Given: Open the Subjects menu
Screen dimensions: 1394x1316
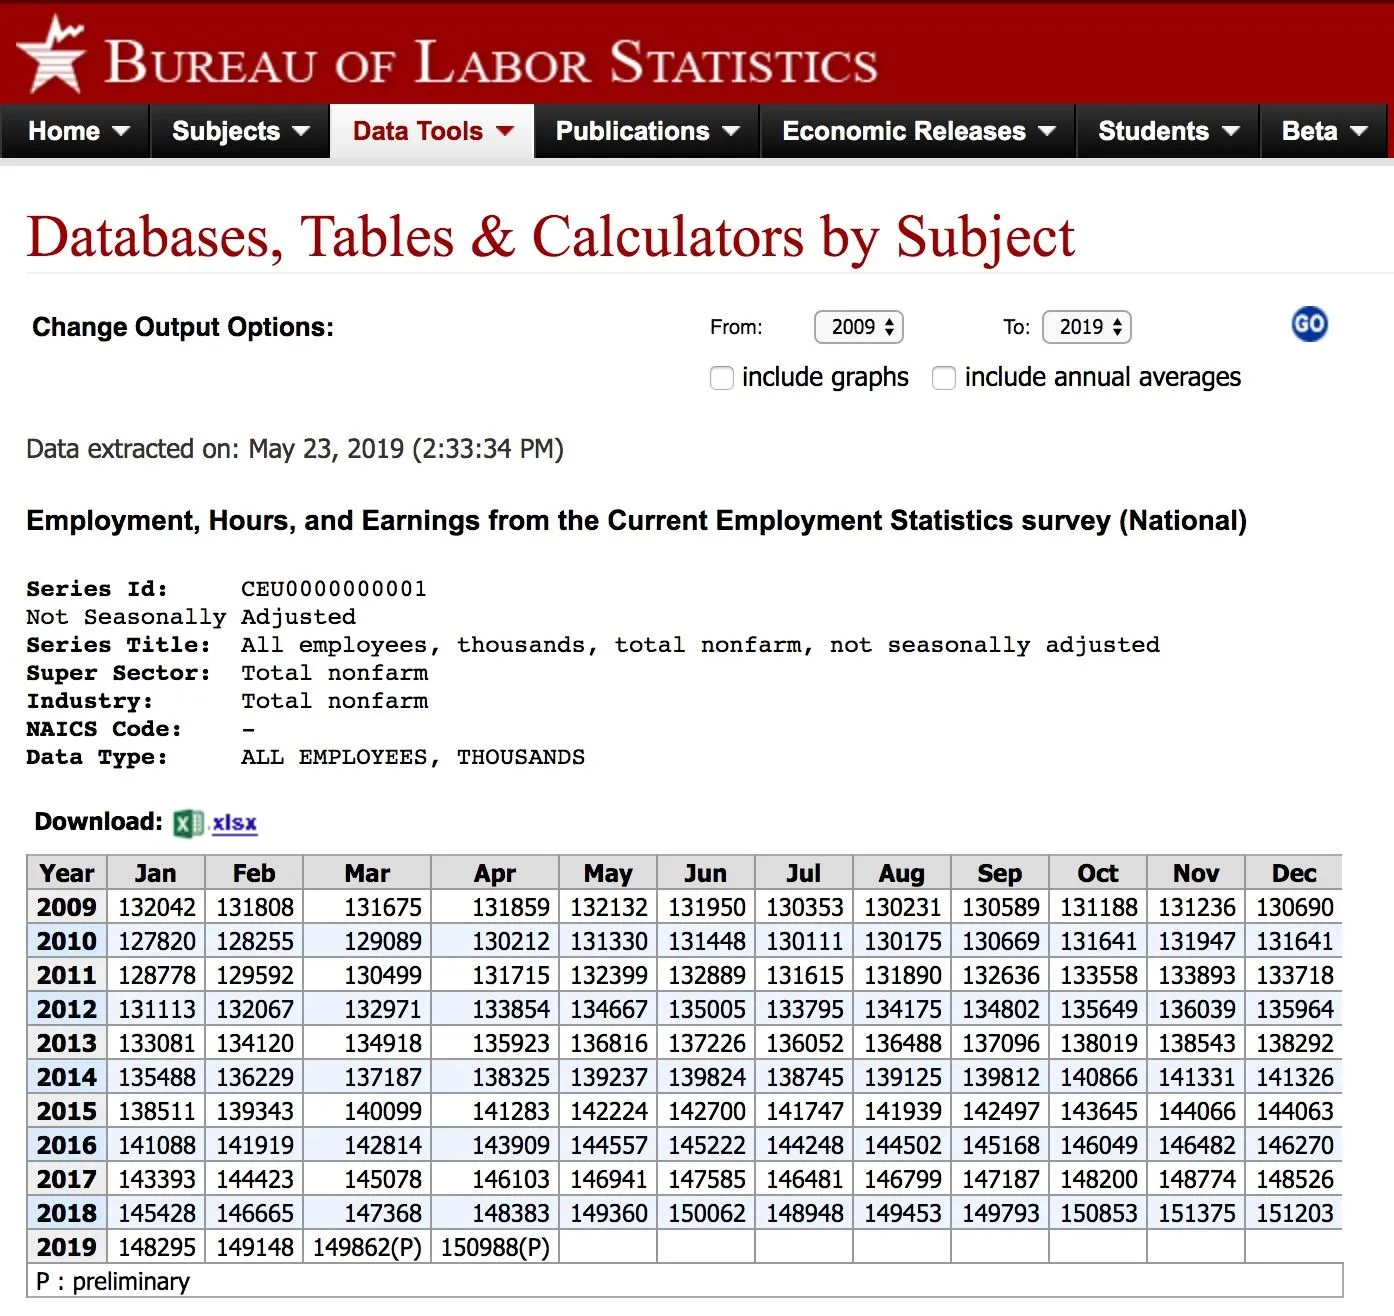Looking at the screenshot, I should [x=240, y=131].
